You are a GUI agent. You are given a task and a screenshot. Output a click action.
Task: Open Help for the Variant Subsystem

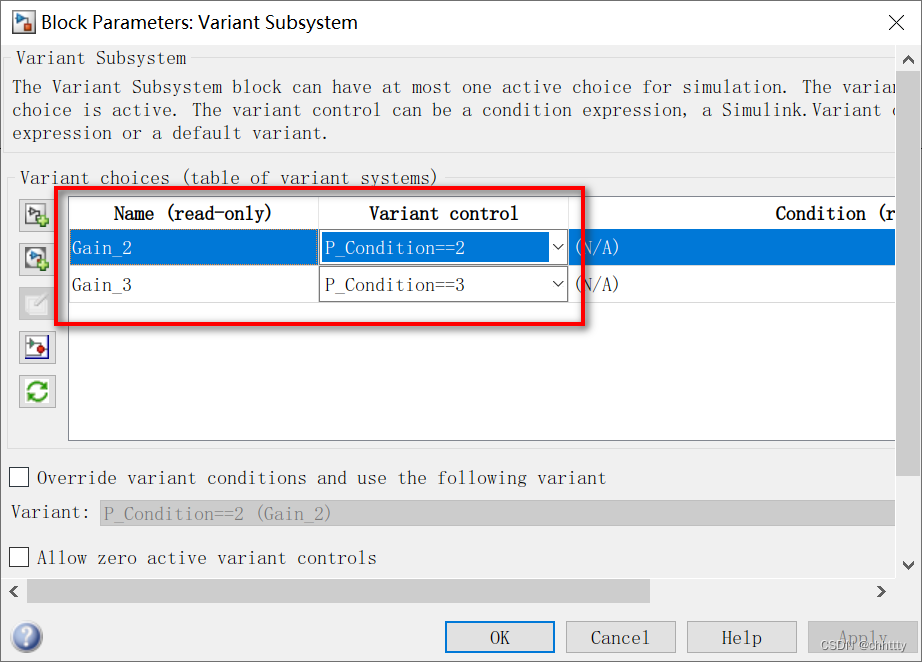click(741, 637)
